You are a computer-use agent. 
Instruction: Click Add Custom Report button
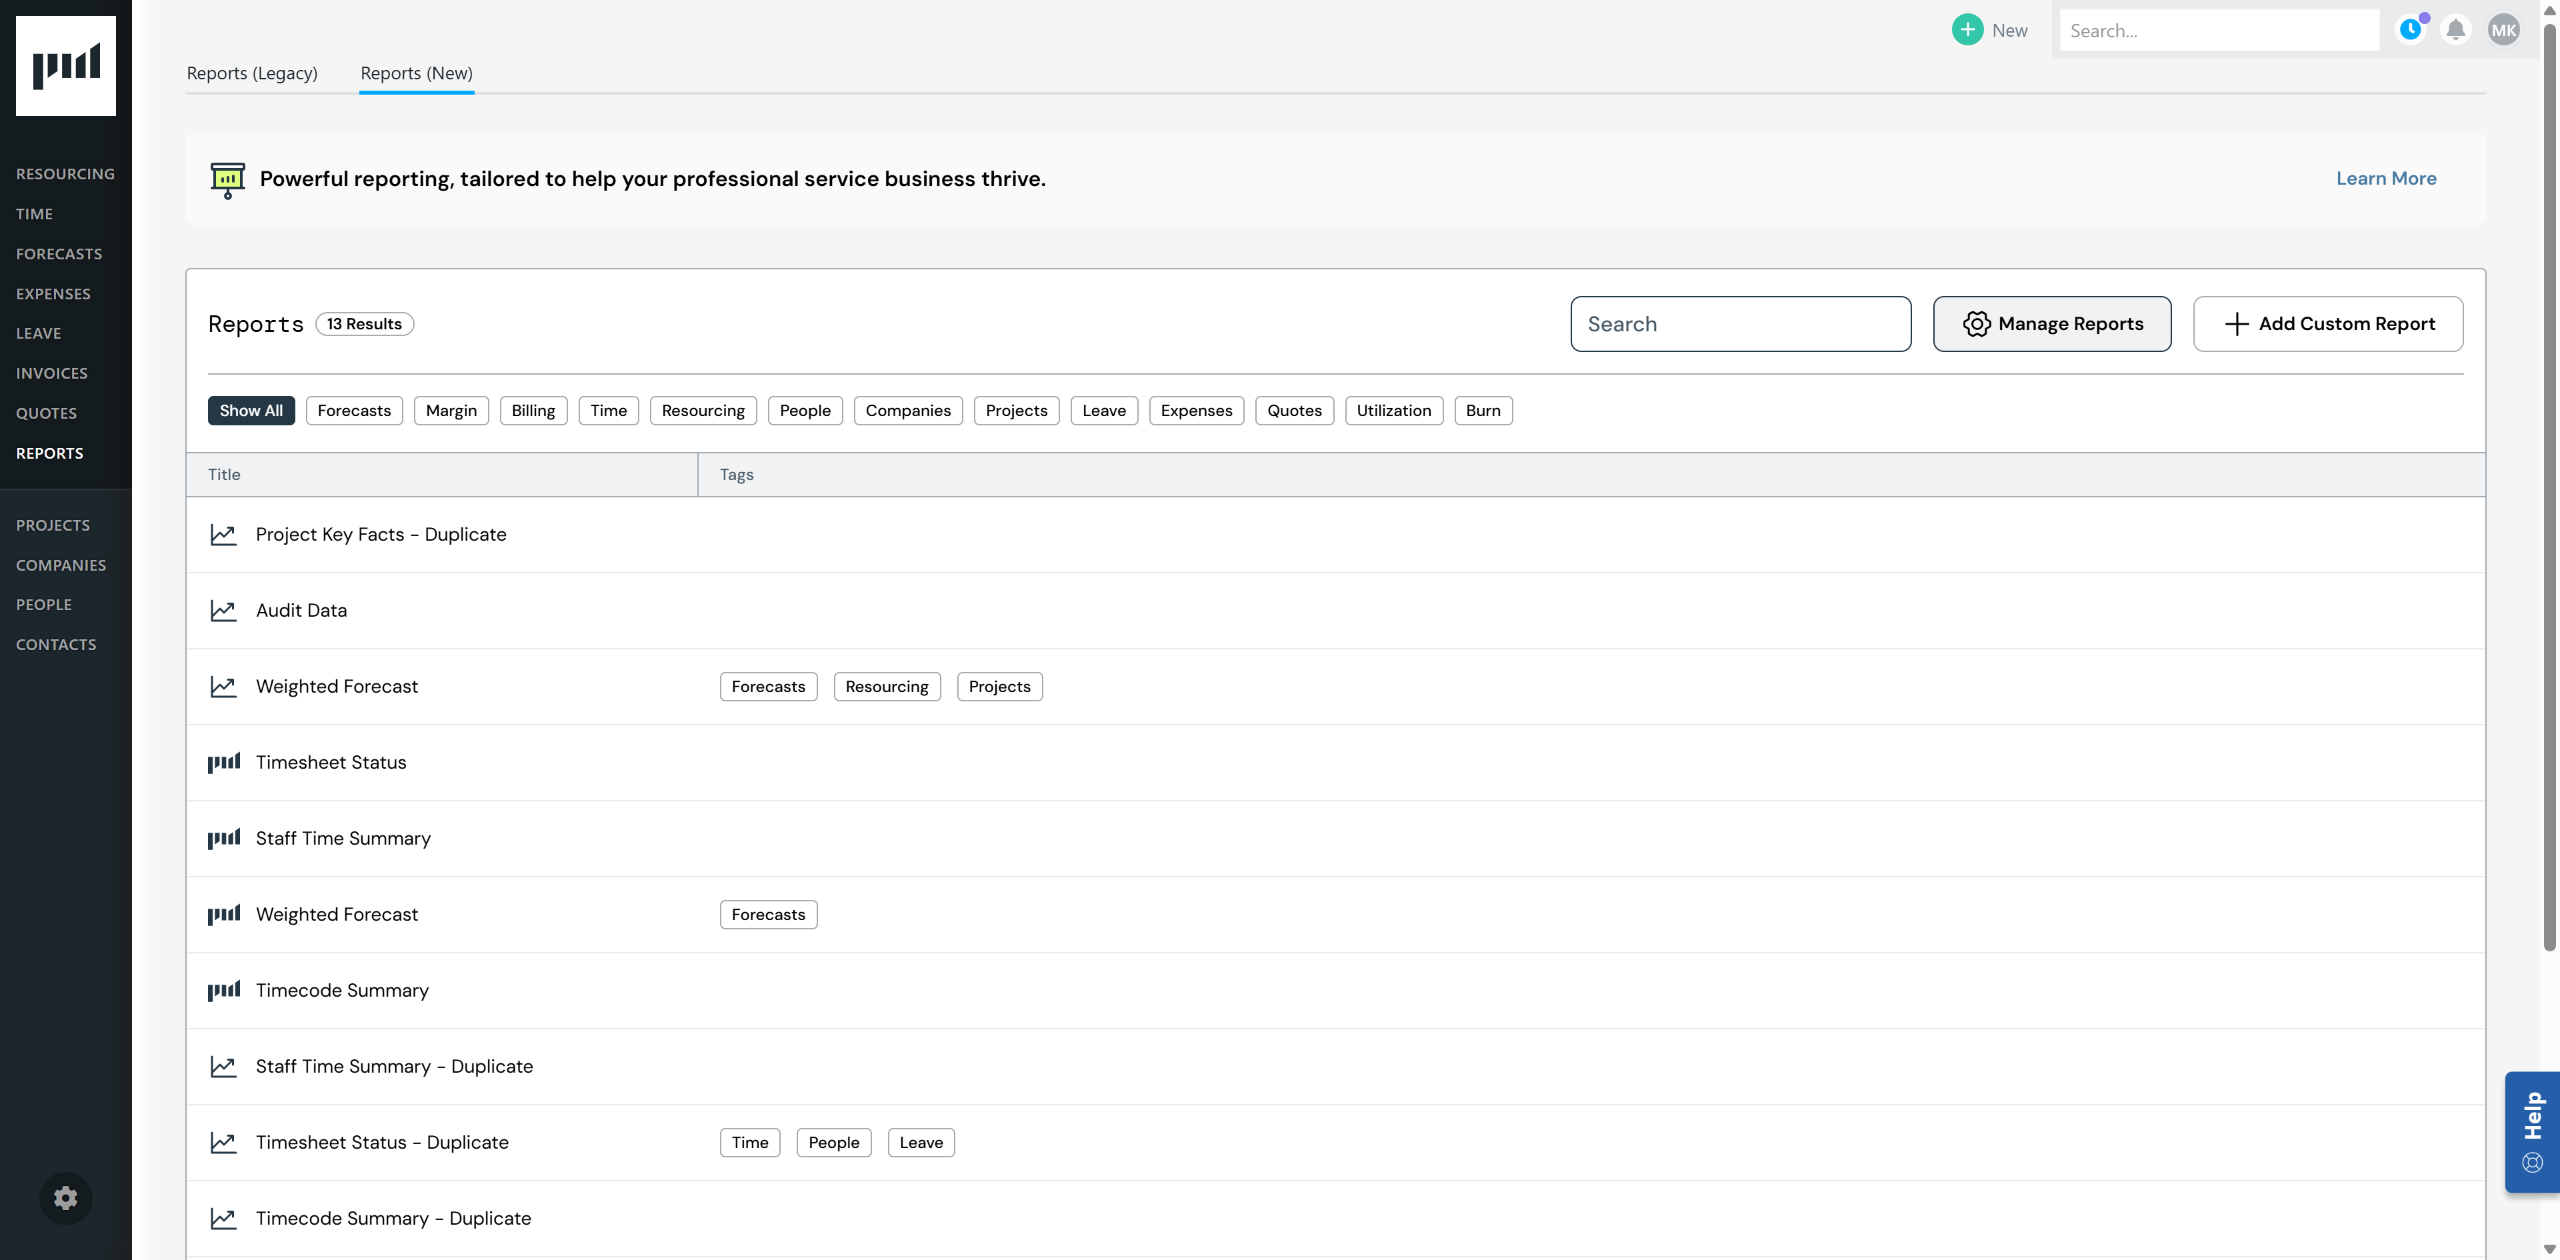point(2328,324)
